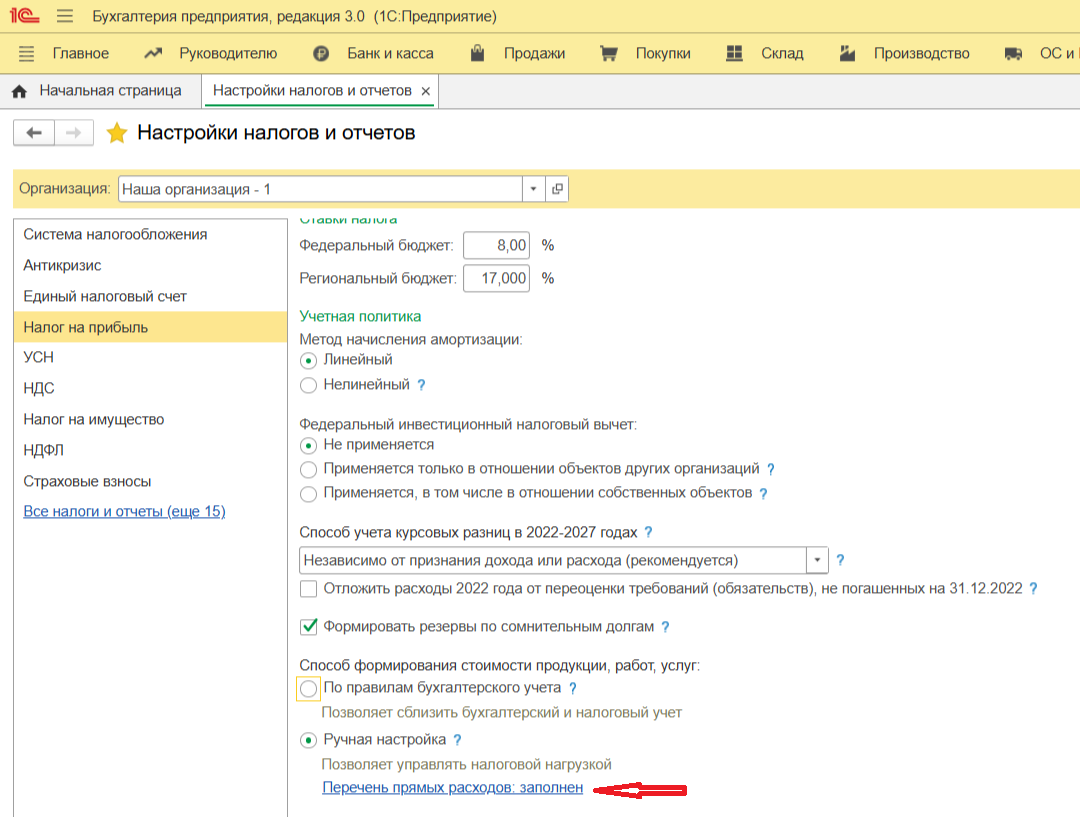This screenshot has width=1080, height=817.
Task: Click the Руководителю chart icon
Action: (153, 53)
